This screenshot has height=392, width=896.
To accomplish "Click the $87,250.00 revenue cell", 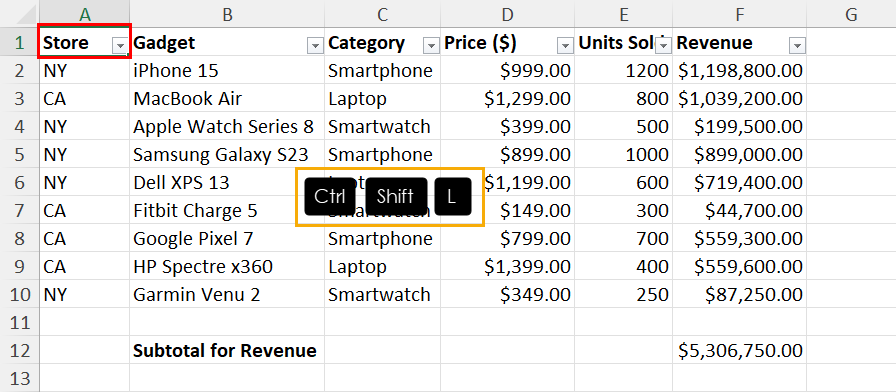I will (739, 294).
